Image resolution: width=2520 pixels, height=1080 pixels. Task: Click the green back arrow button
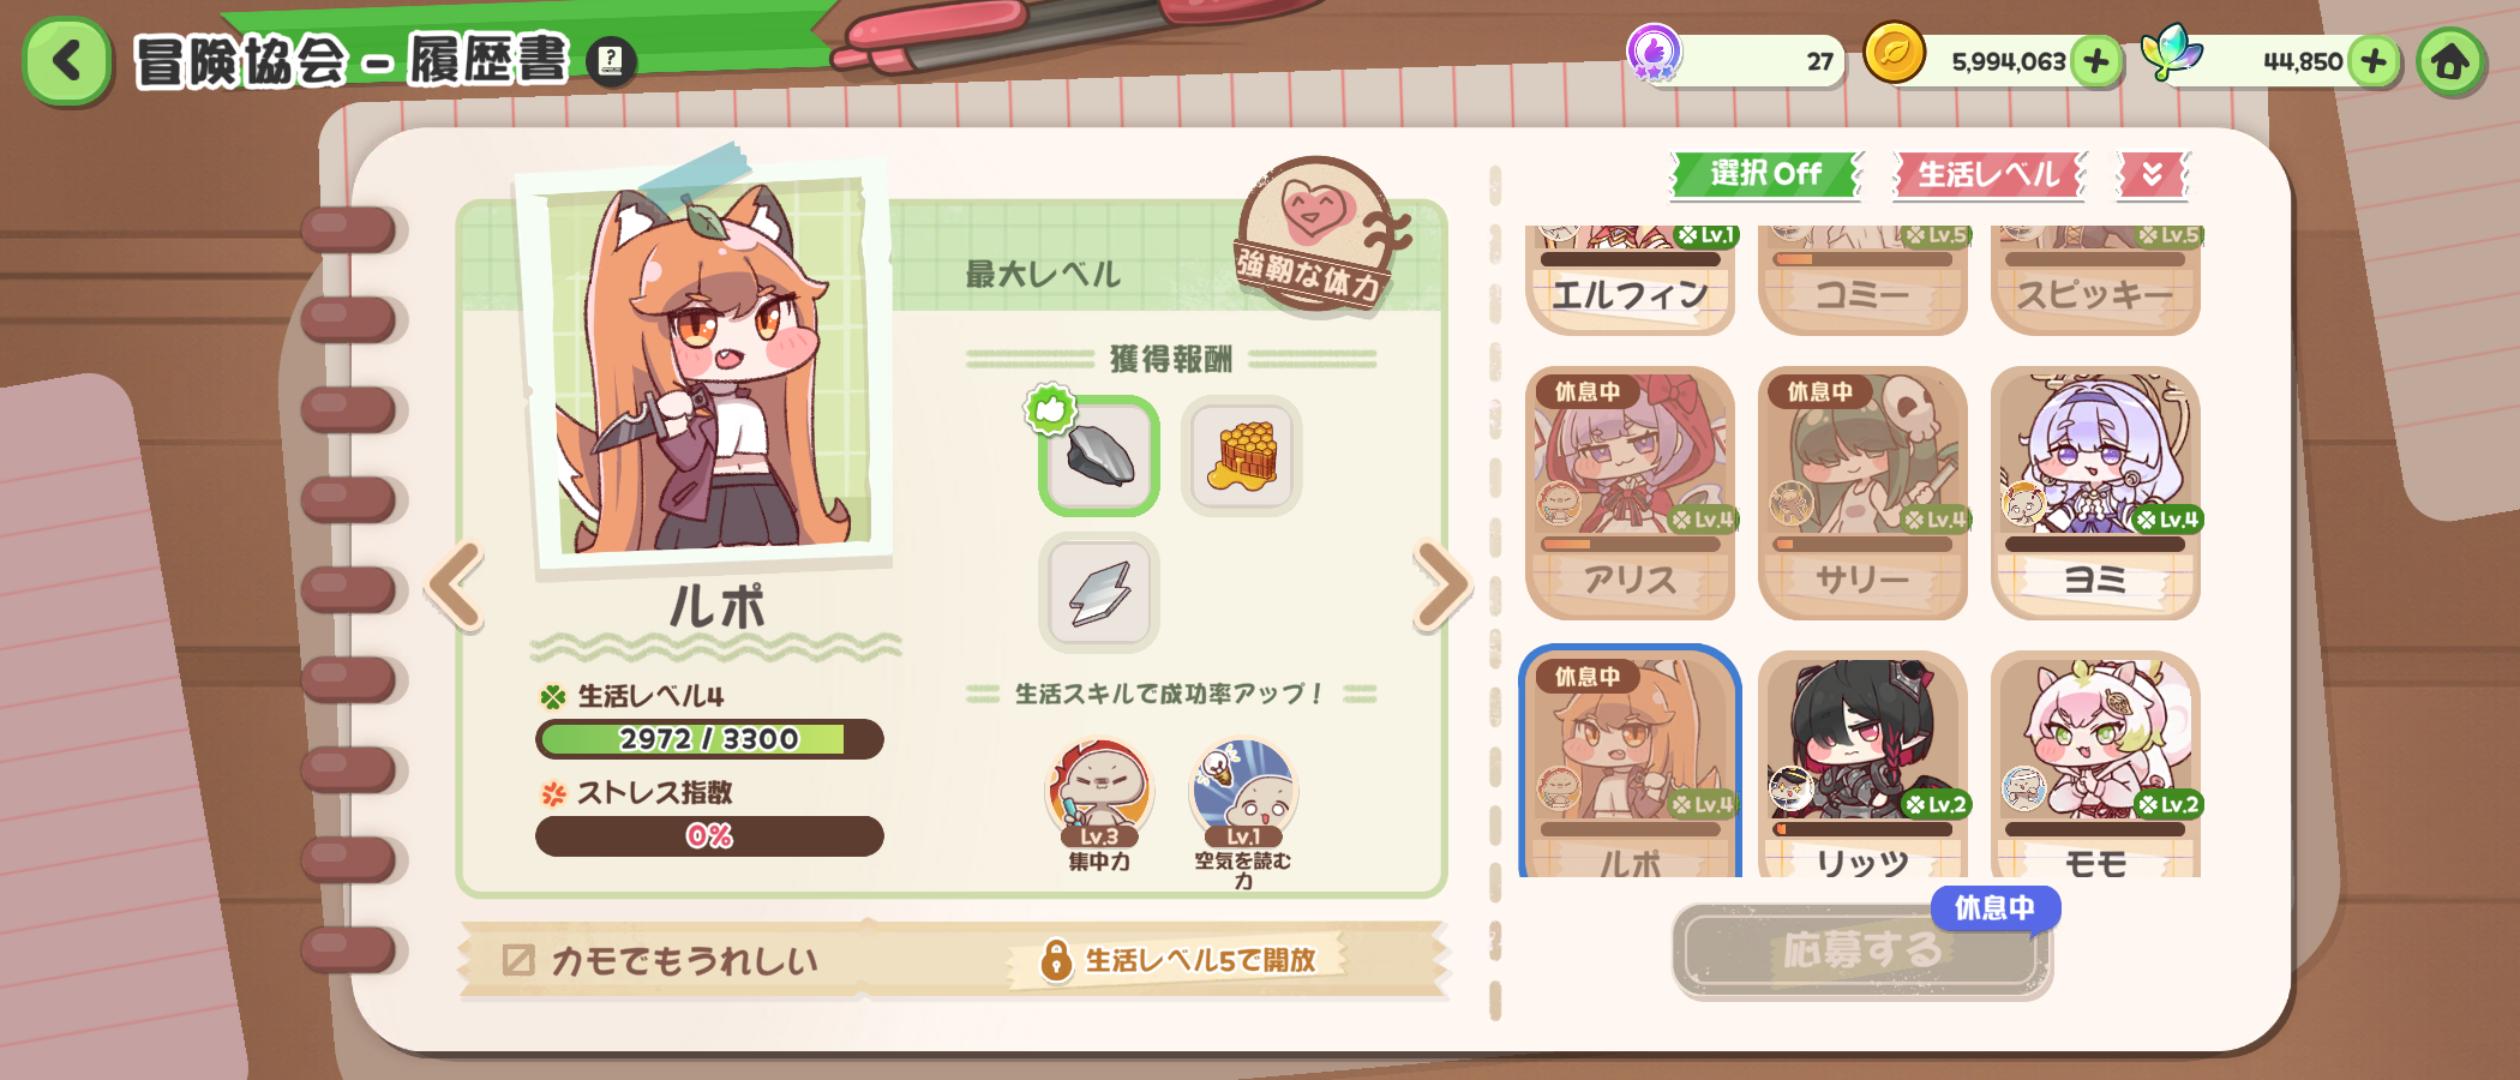point(66,62)
